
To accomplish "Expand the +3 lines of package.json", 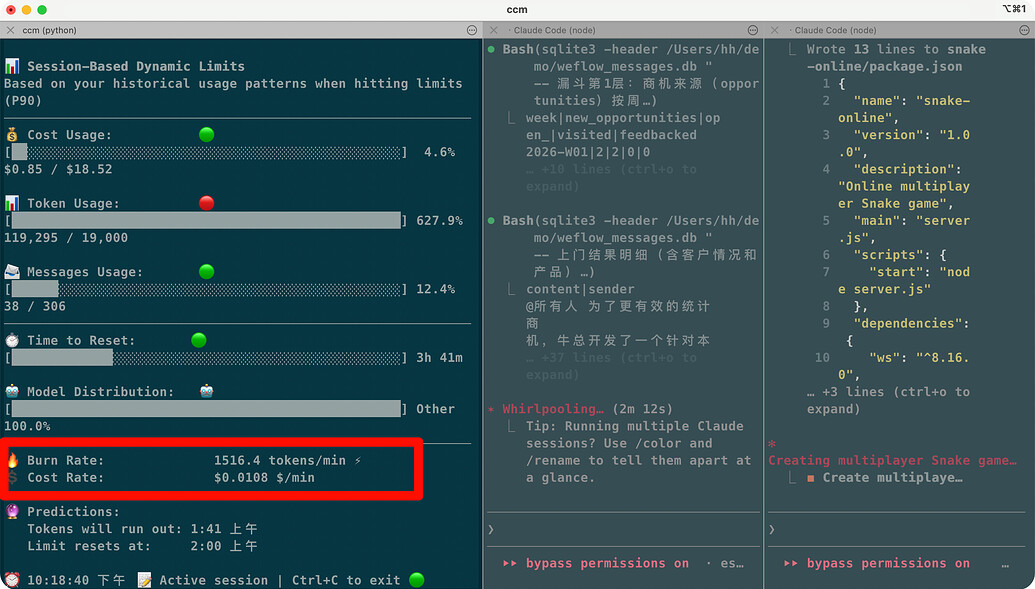I will pos(888,400).
